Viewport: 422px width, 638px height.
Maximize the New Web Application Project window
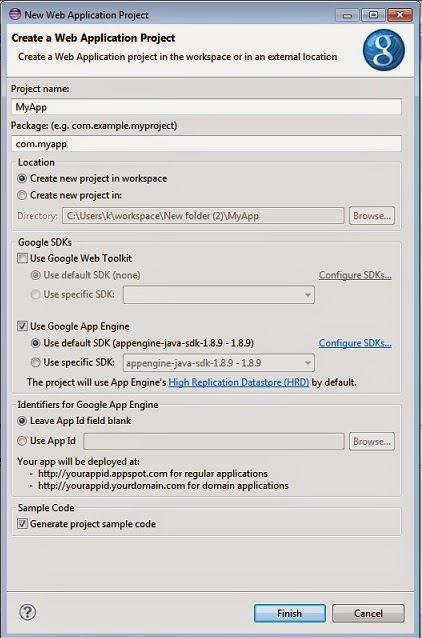[373, 15]
